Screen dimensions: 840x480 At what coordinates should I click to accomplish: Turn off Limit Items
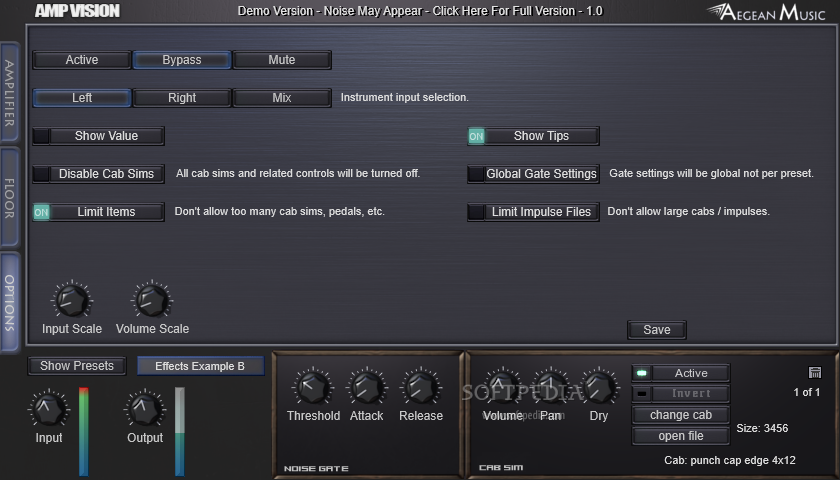click(x=99, y=212)
